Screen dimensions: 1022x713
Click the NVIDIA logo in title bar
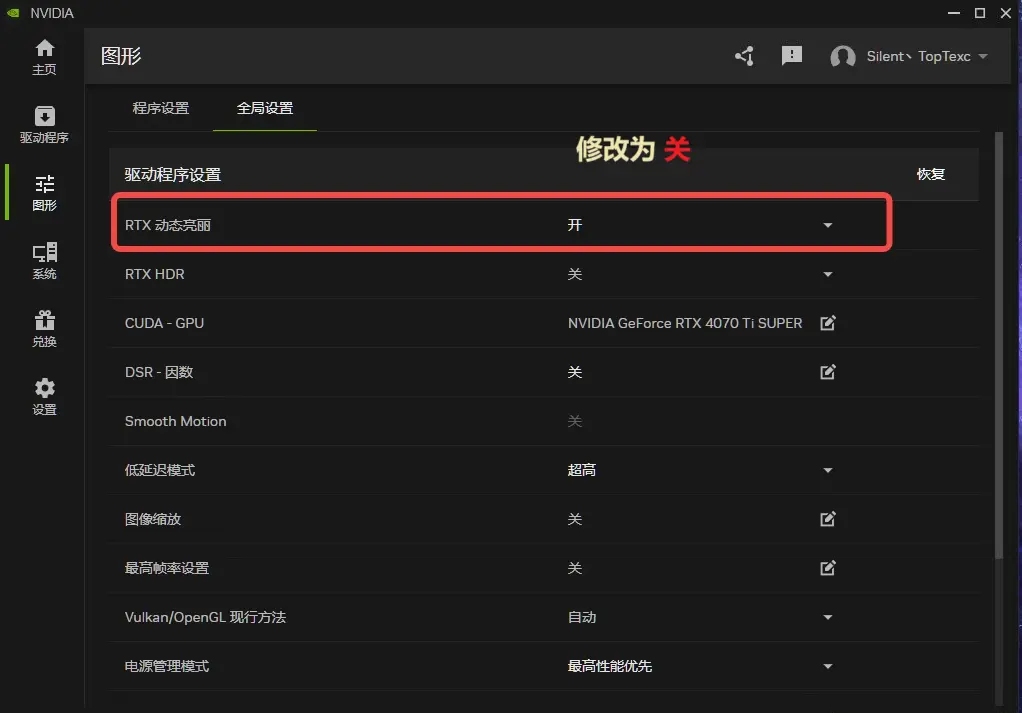13,13
